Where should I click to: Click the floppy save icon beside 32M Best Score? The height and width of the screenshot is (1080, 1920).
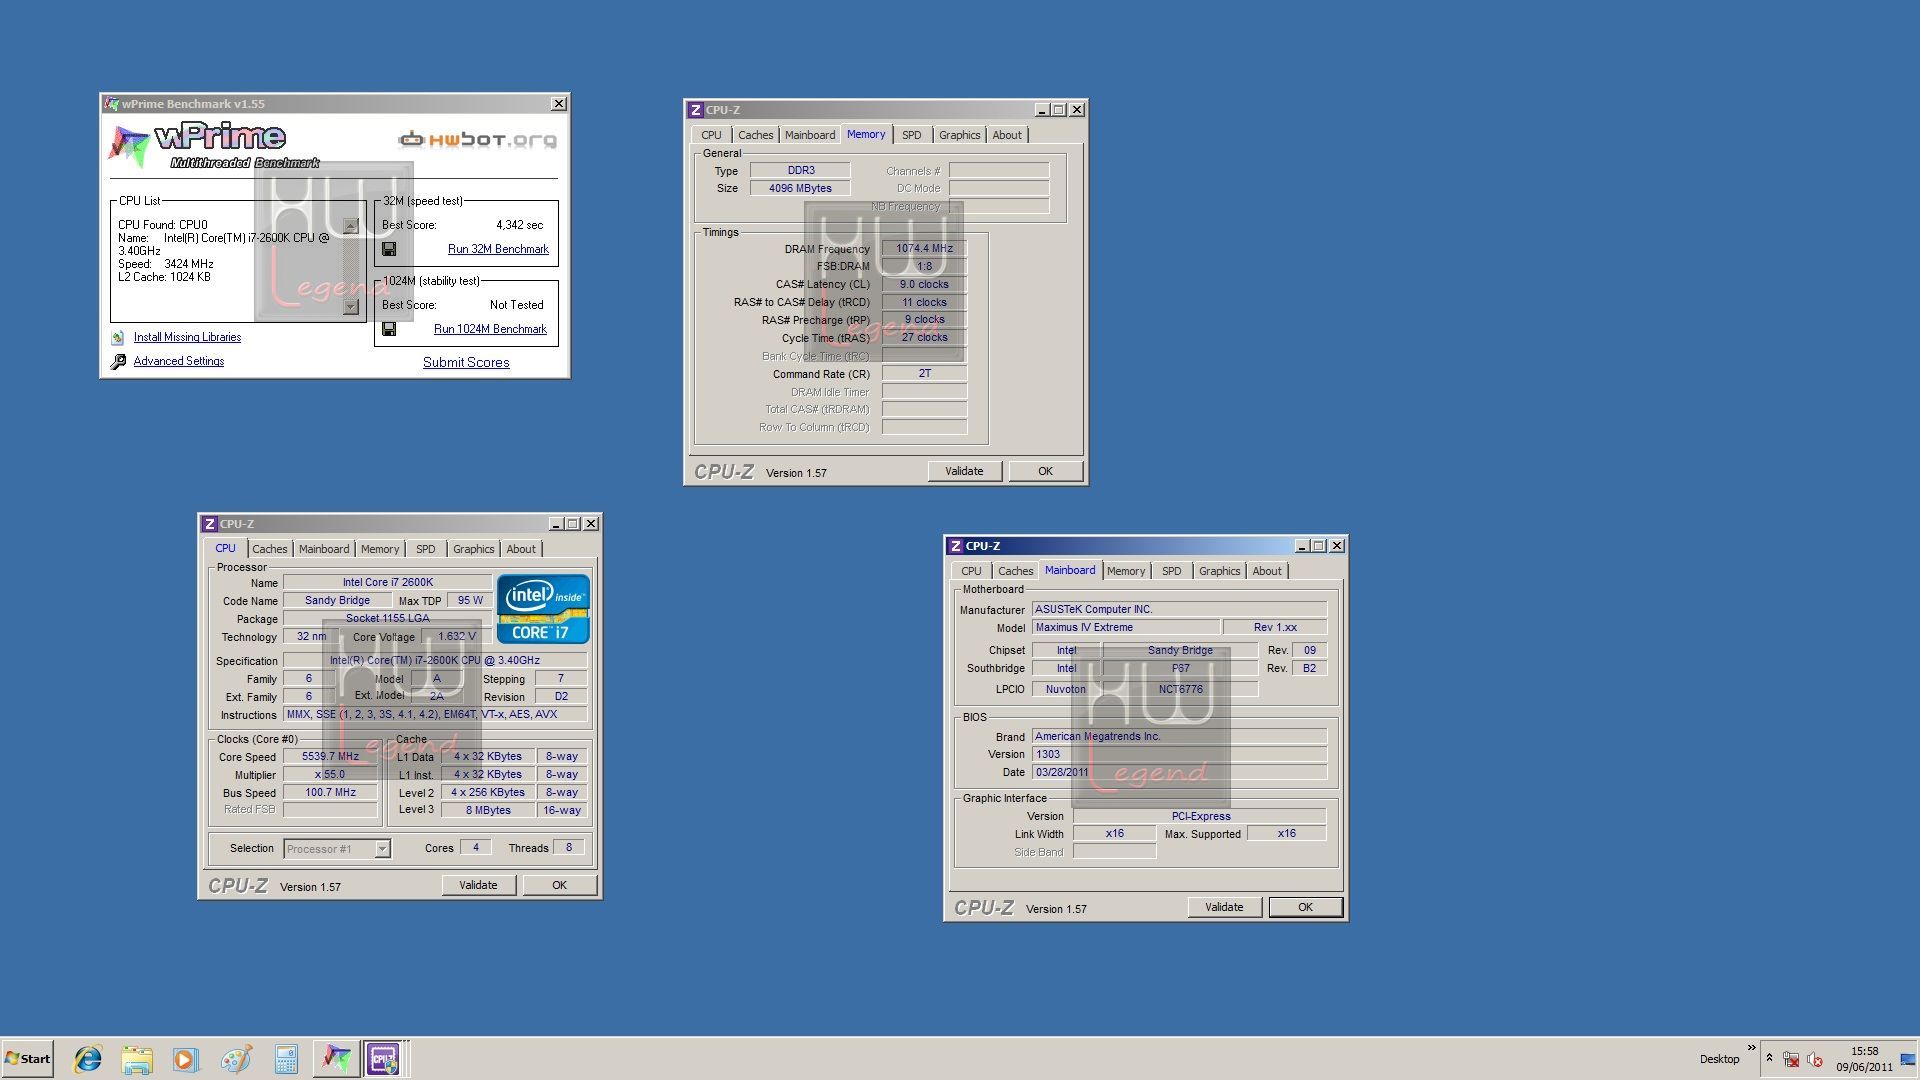tap(389, 249)
